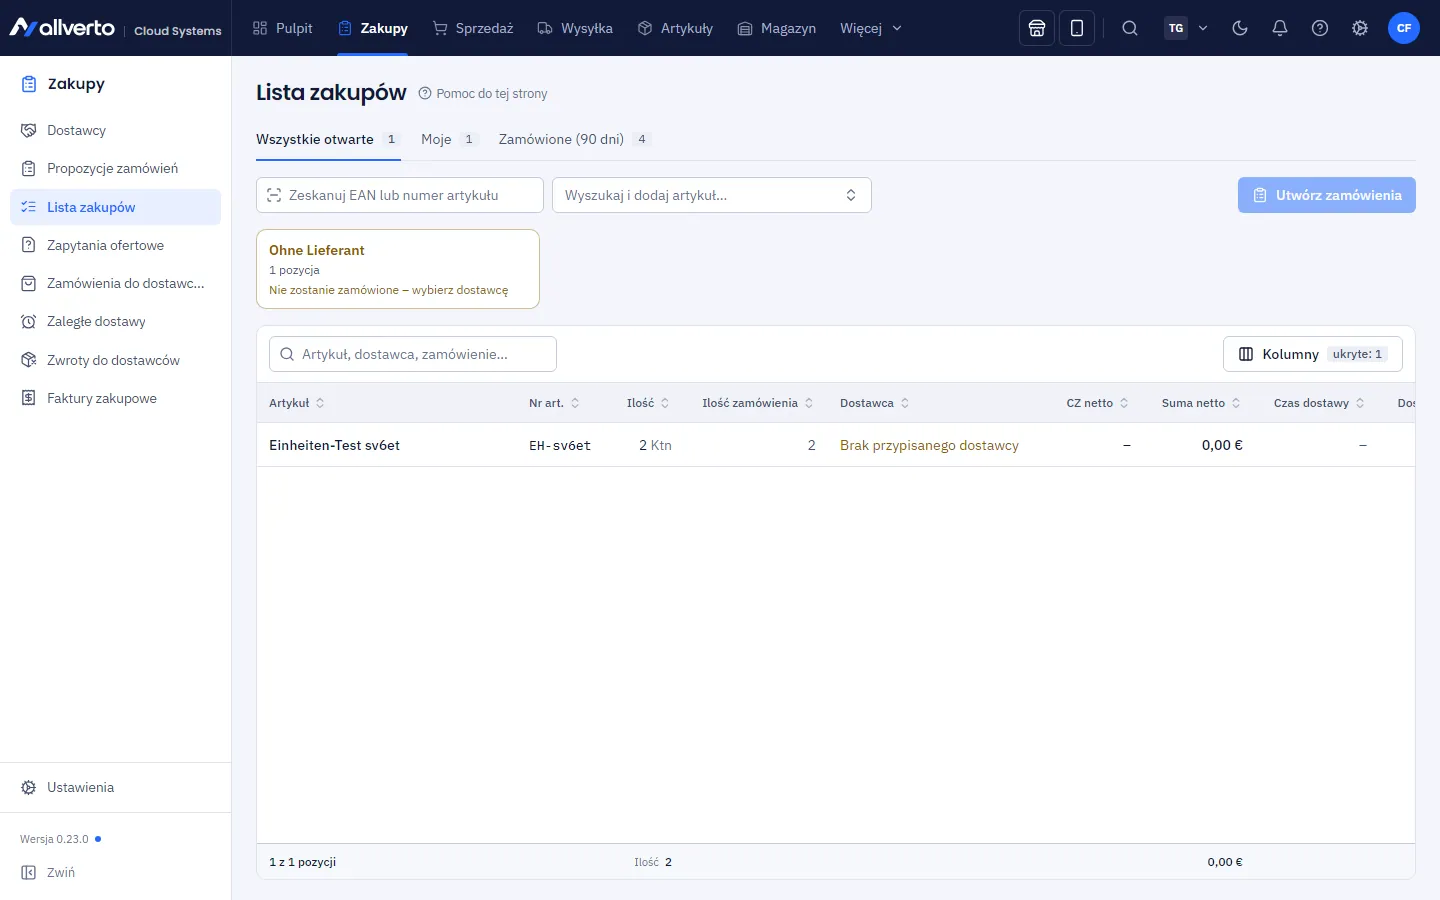The image size is (1440, 900).
Task: Go to Pulpit in top navigation
Action: point(283,28)
